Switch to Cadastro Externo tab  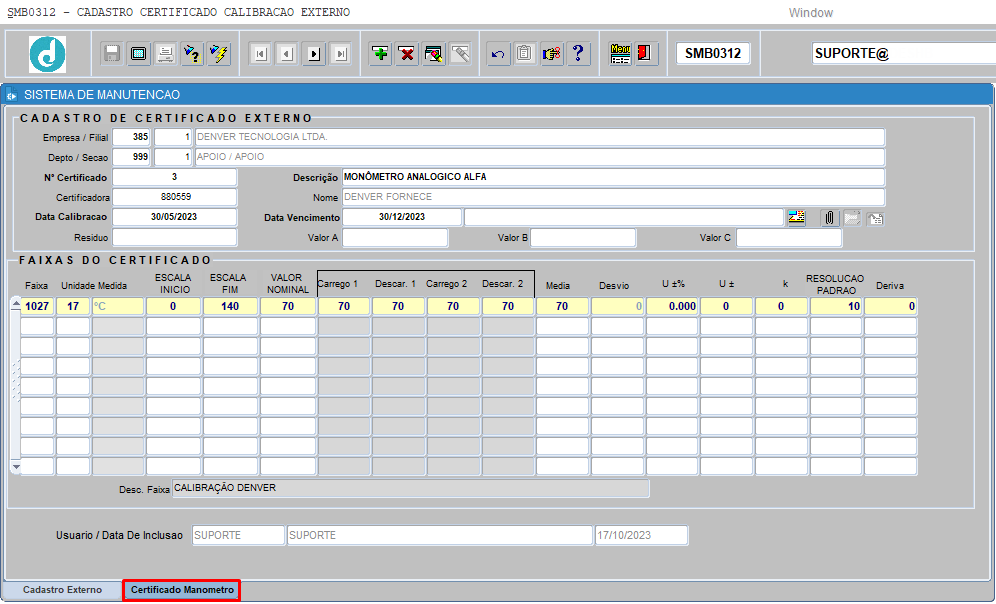pos(62,590)
